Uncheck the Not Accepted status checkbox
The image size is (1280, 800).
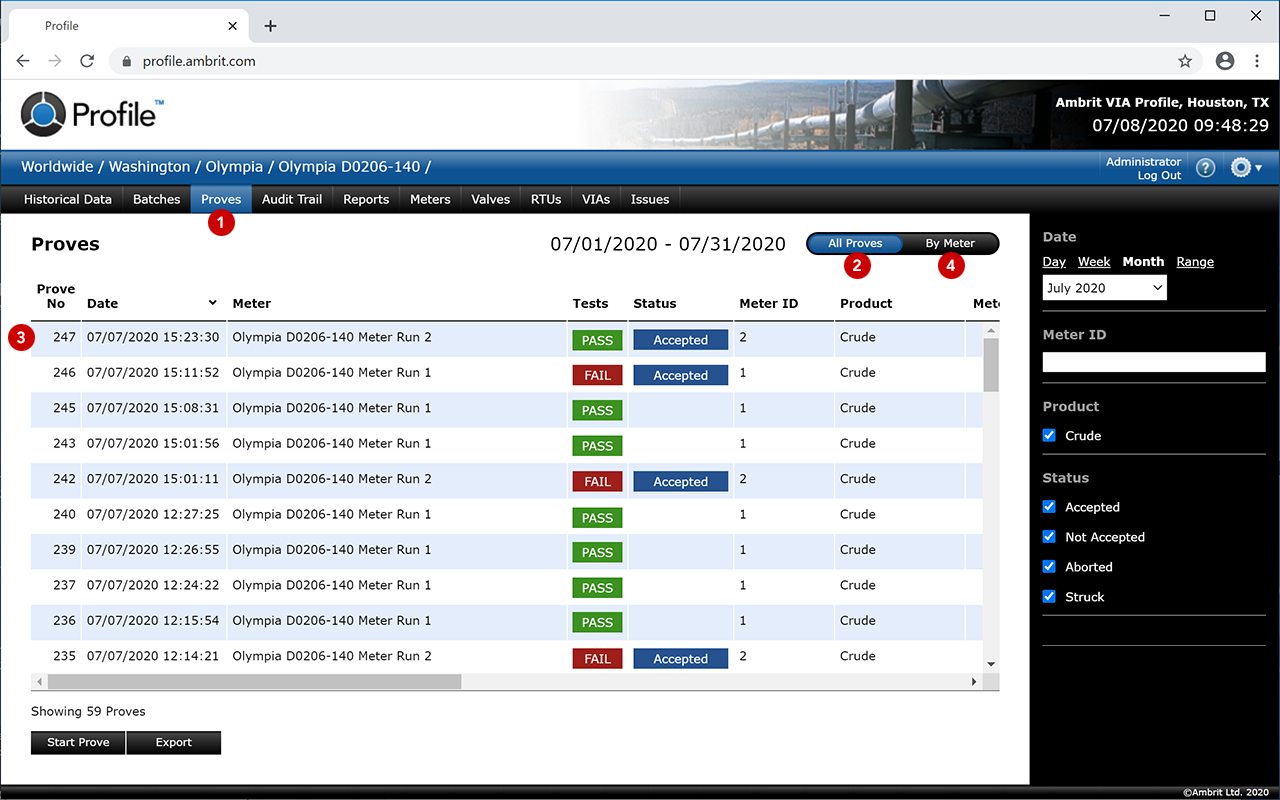(1049, 537)
